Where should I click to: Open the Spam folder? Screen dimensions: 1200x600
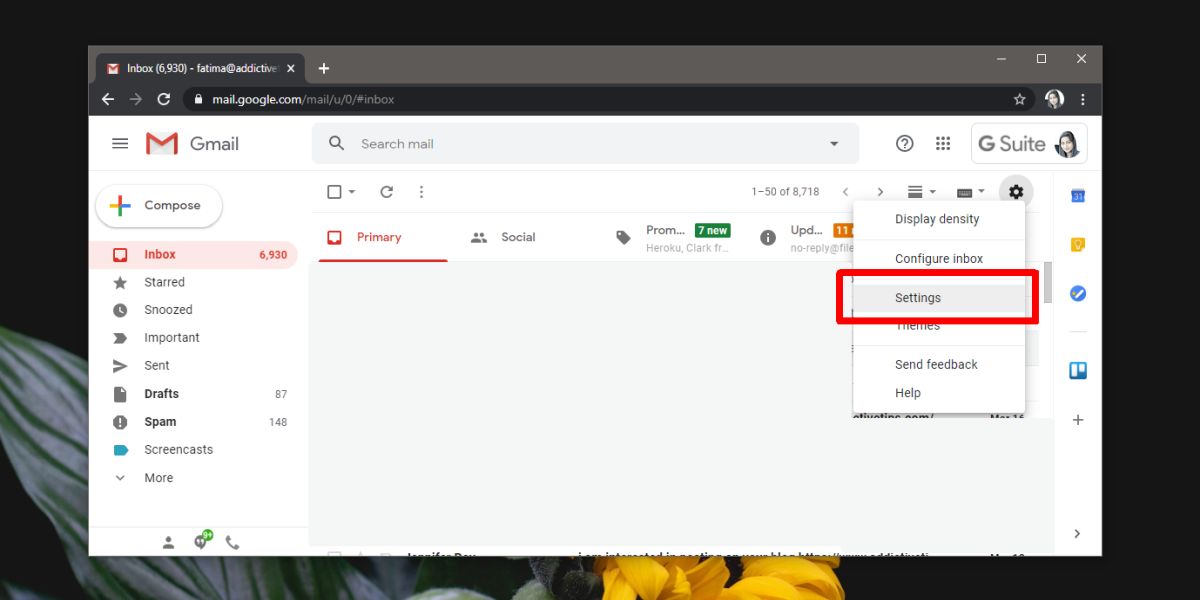click(x=193, y=422)
